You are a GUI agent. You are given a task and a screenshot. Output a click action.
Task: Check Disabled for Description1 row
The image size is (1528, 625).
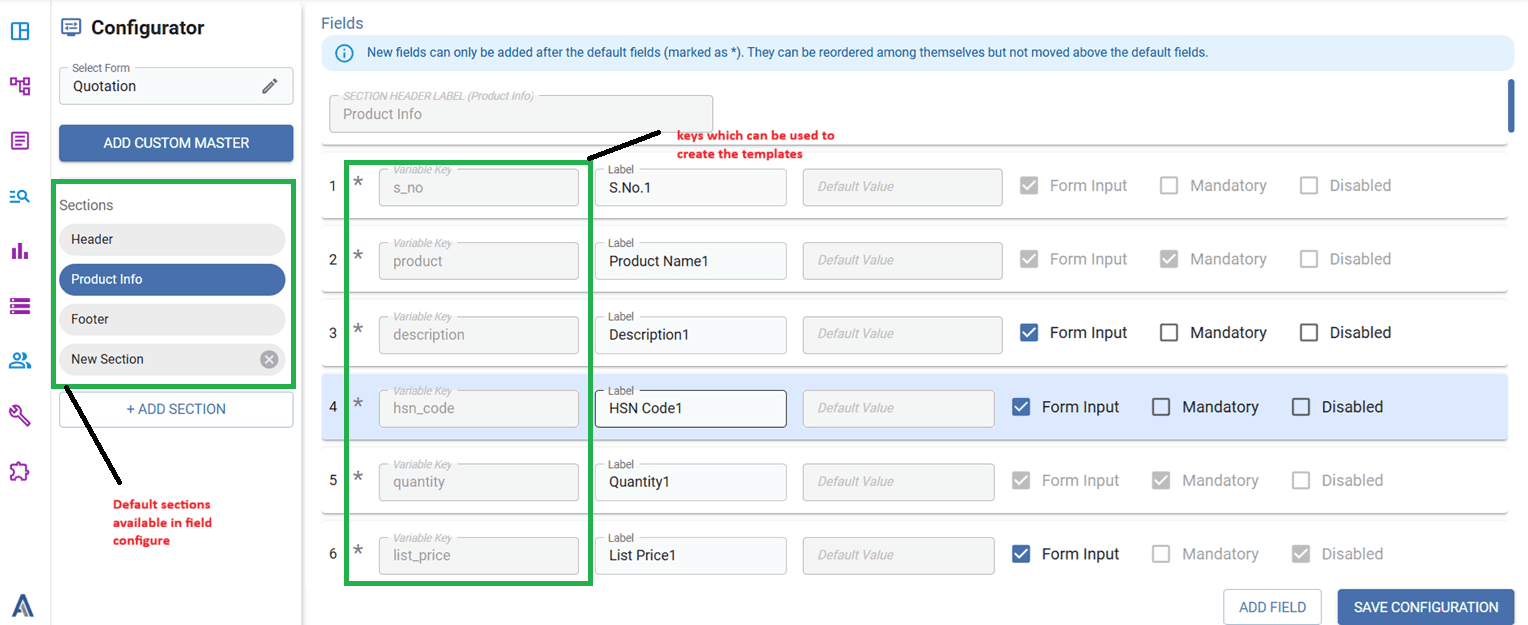1309,333
